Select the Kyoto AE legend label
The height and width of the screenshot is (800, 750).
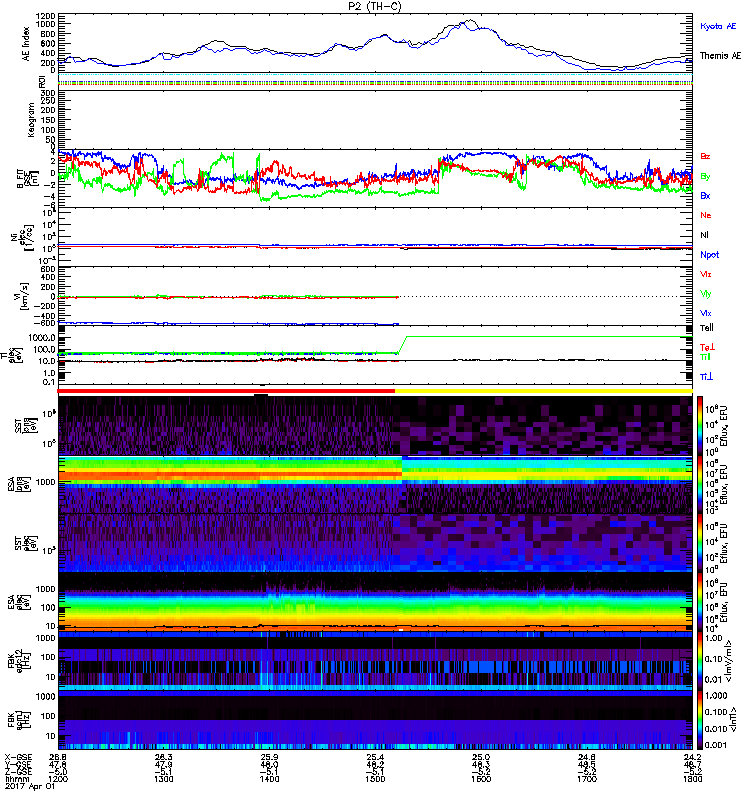pos(718,26)
